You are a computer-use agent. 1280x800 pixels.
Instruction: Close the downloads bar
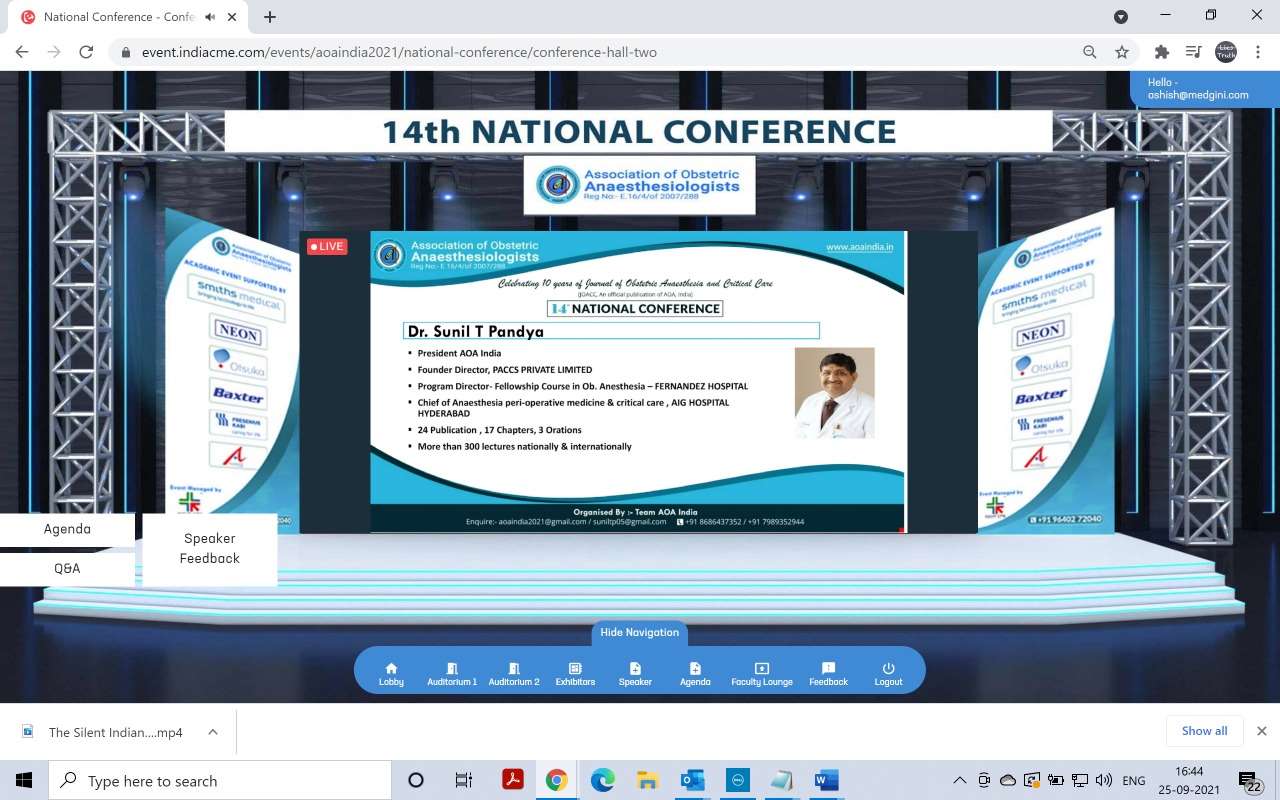click(x=1262, y=731)
